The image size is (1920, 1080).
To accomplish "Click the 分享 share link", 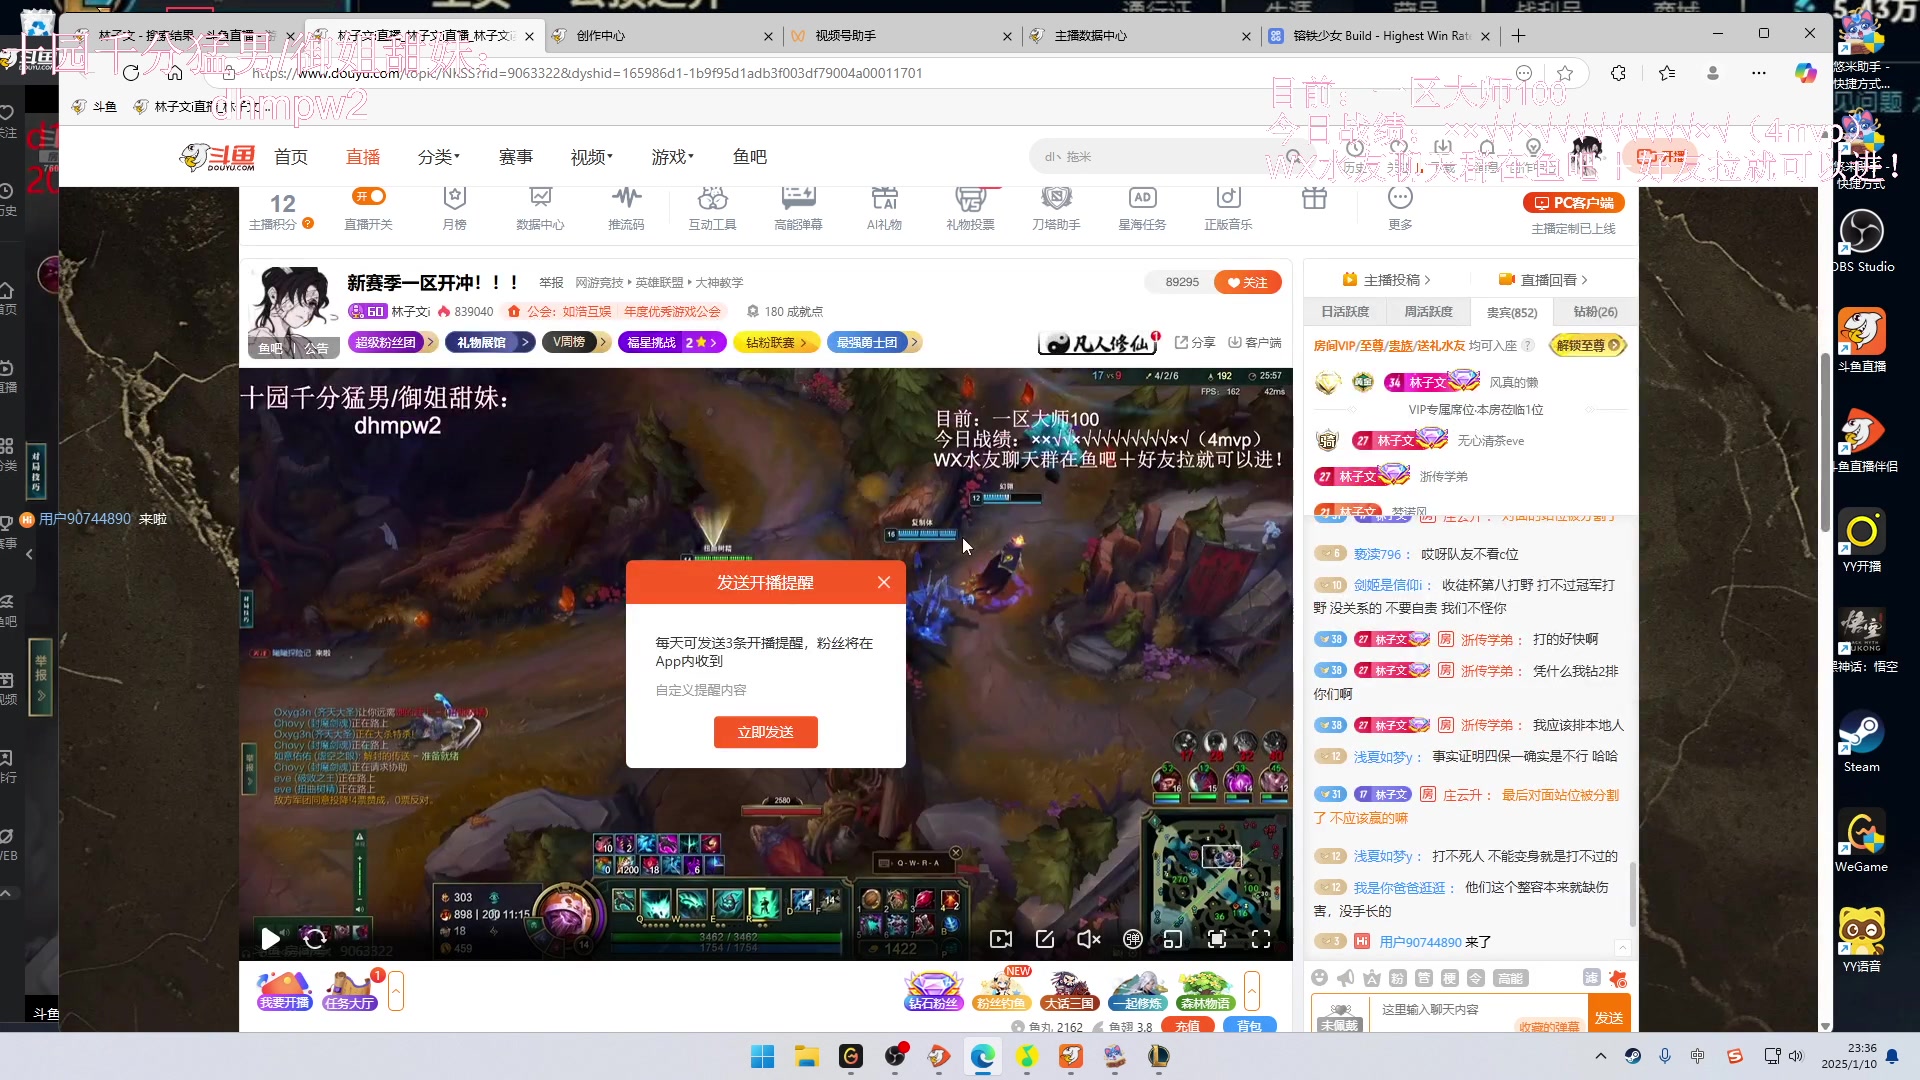I will tap(1195, 342).
